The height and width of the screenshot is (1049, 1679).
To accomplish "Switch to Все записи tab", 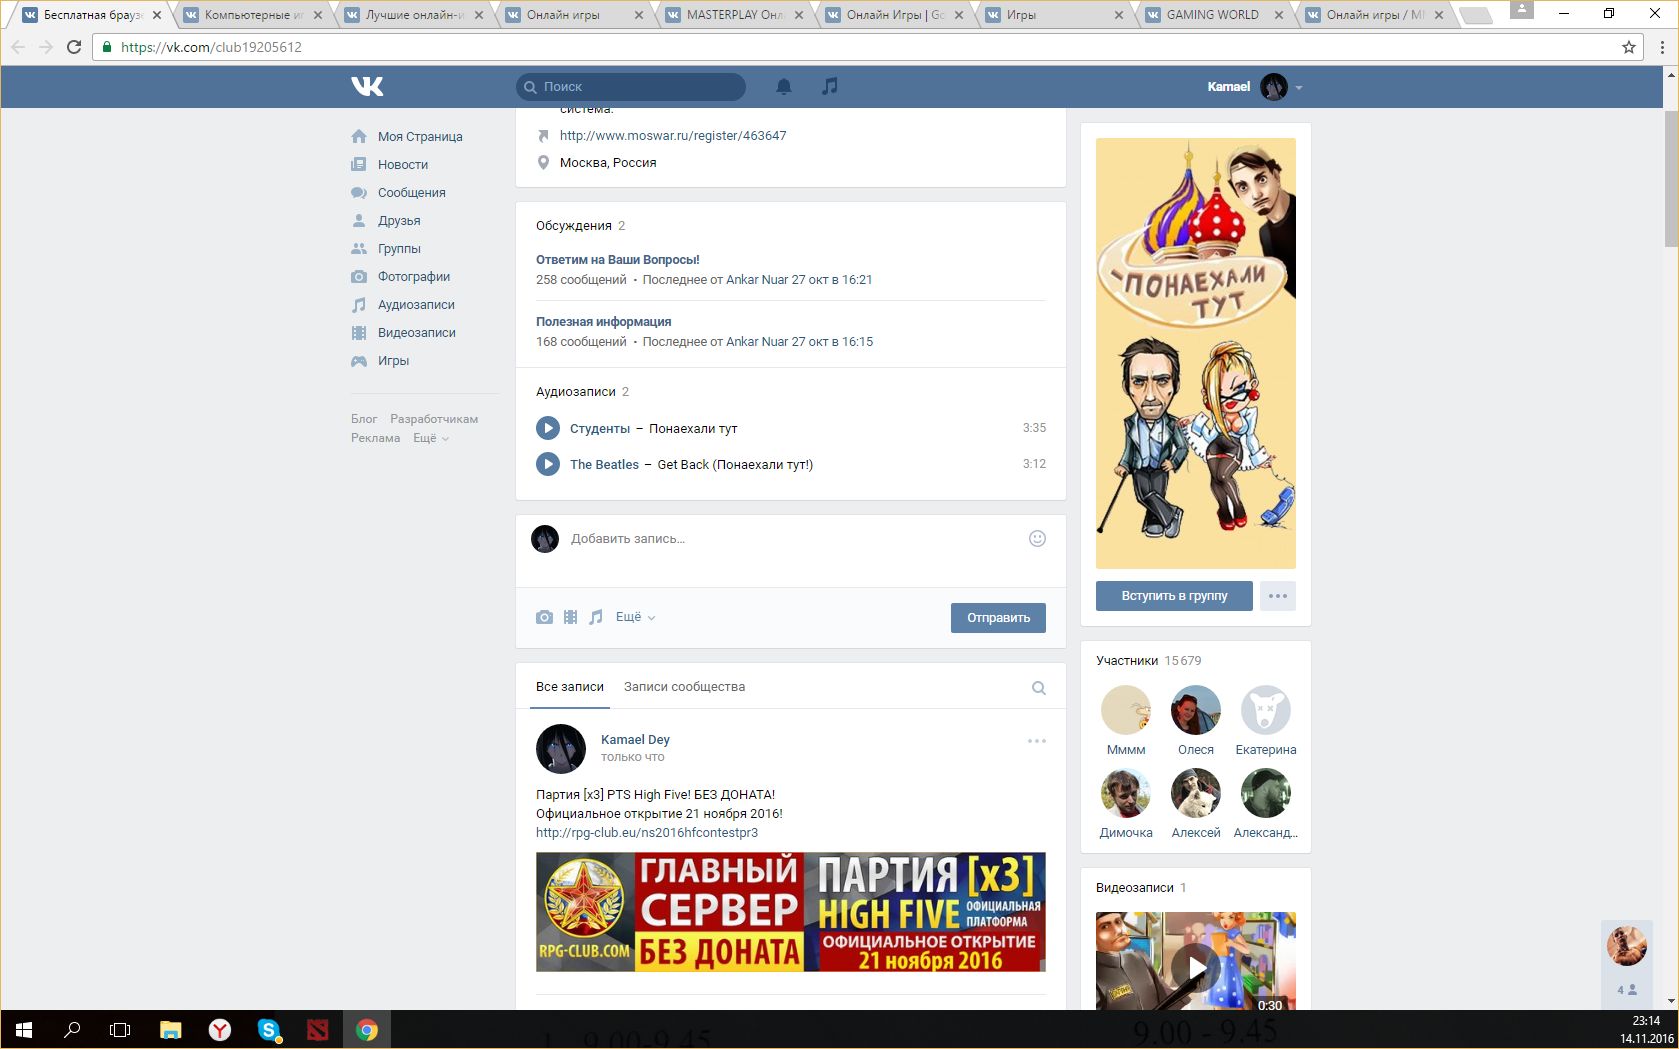I will (570, 687).
